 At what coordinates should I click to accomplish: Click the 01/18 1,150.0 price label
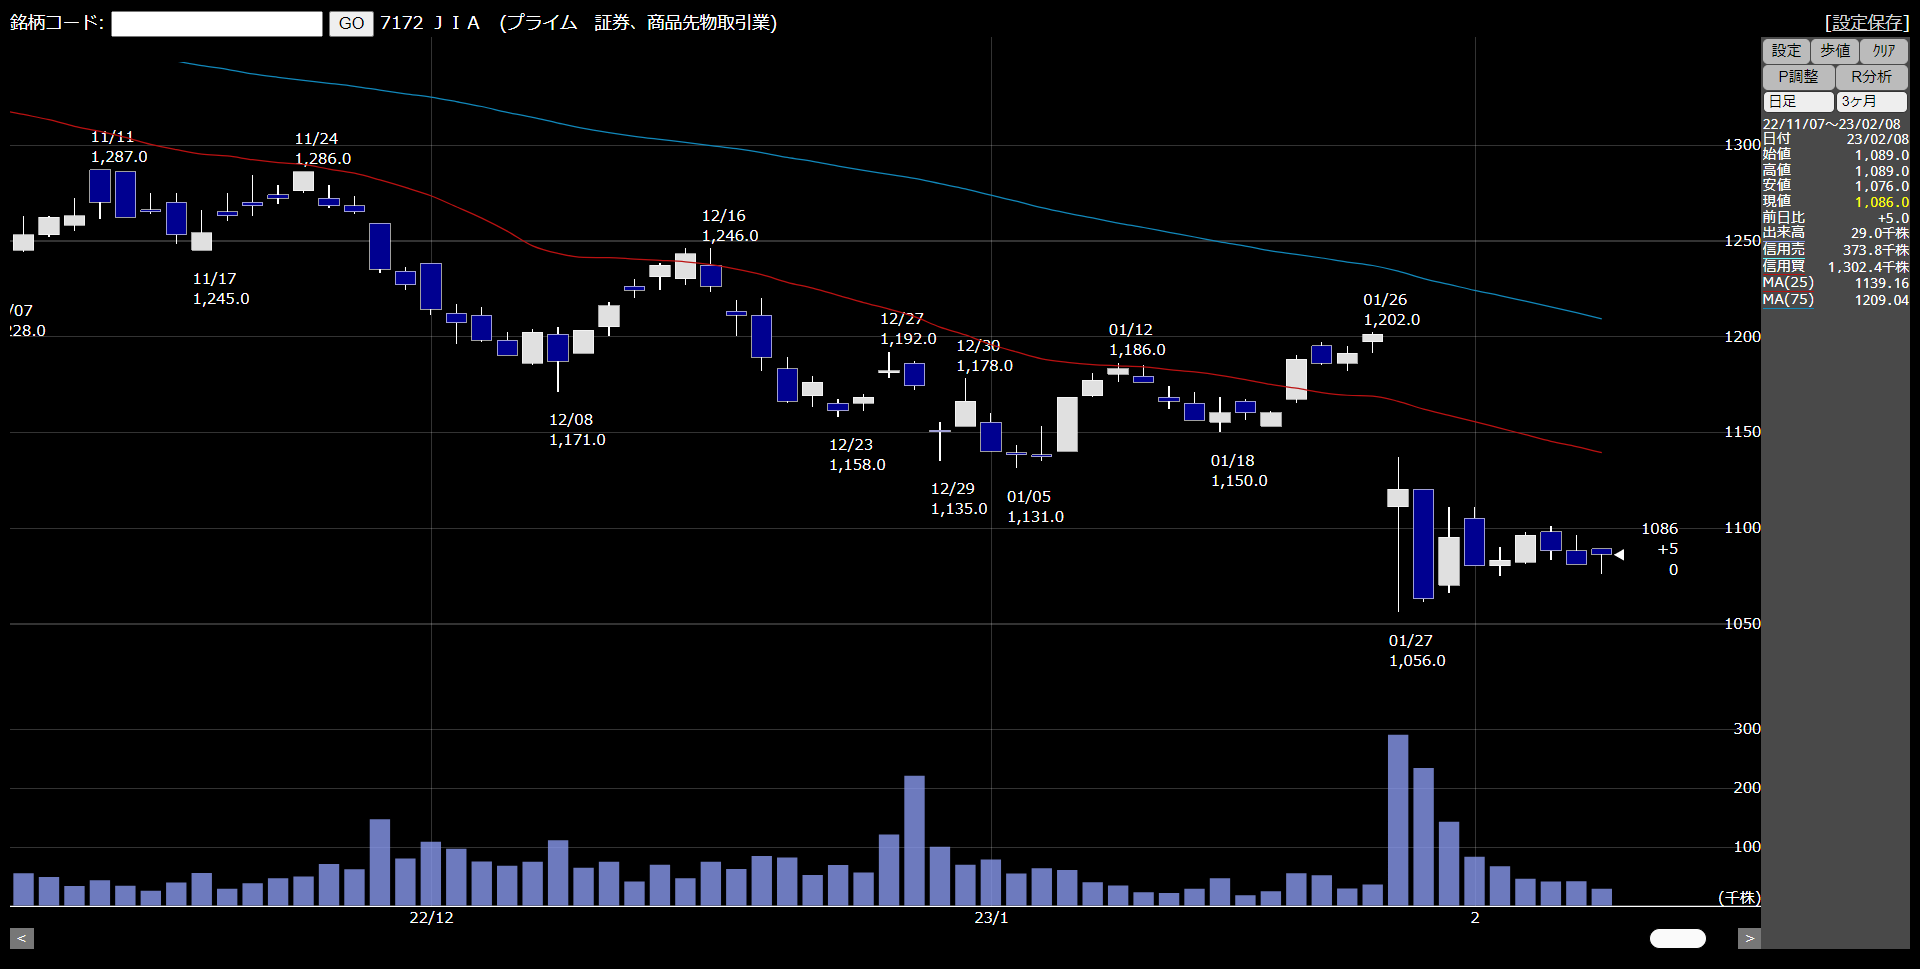(x=1239, y=471)
